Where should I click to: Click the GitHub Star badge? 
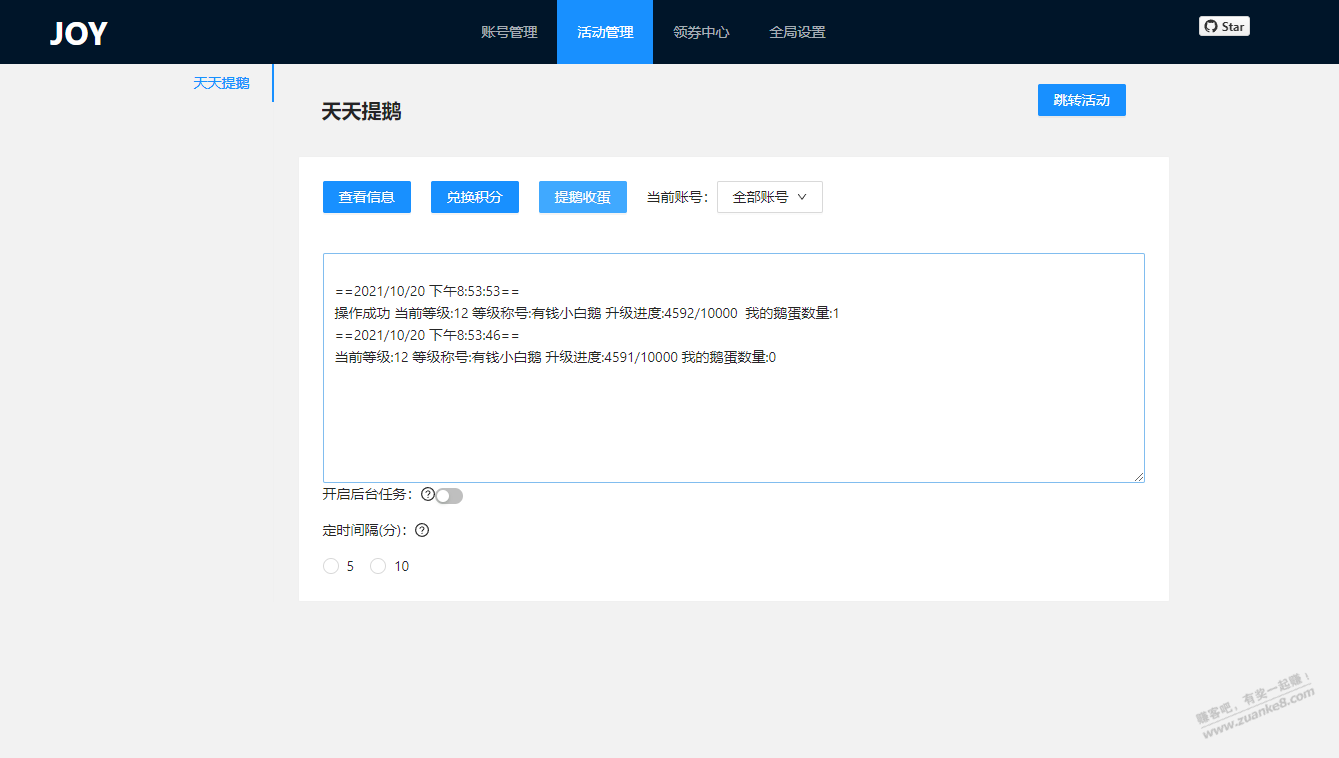pyautogui.click(x=1224, y=26)
